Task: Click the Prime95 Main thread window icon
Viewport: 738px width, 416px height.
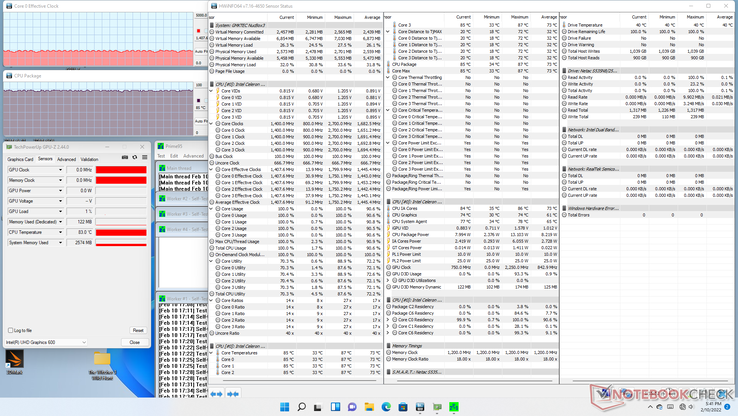Action: tap(162, 168)
